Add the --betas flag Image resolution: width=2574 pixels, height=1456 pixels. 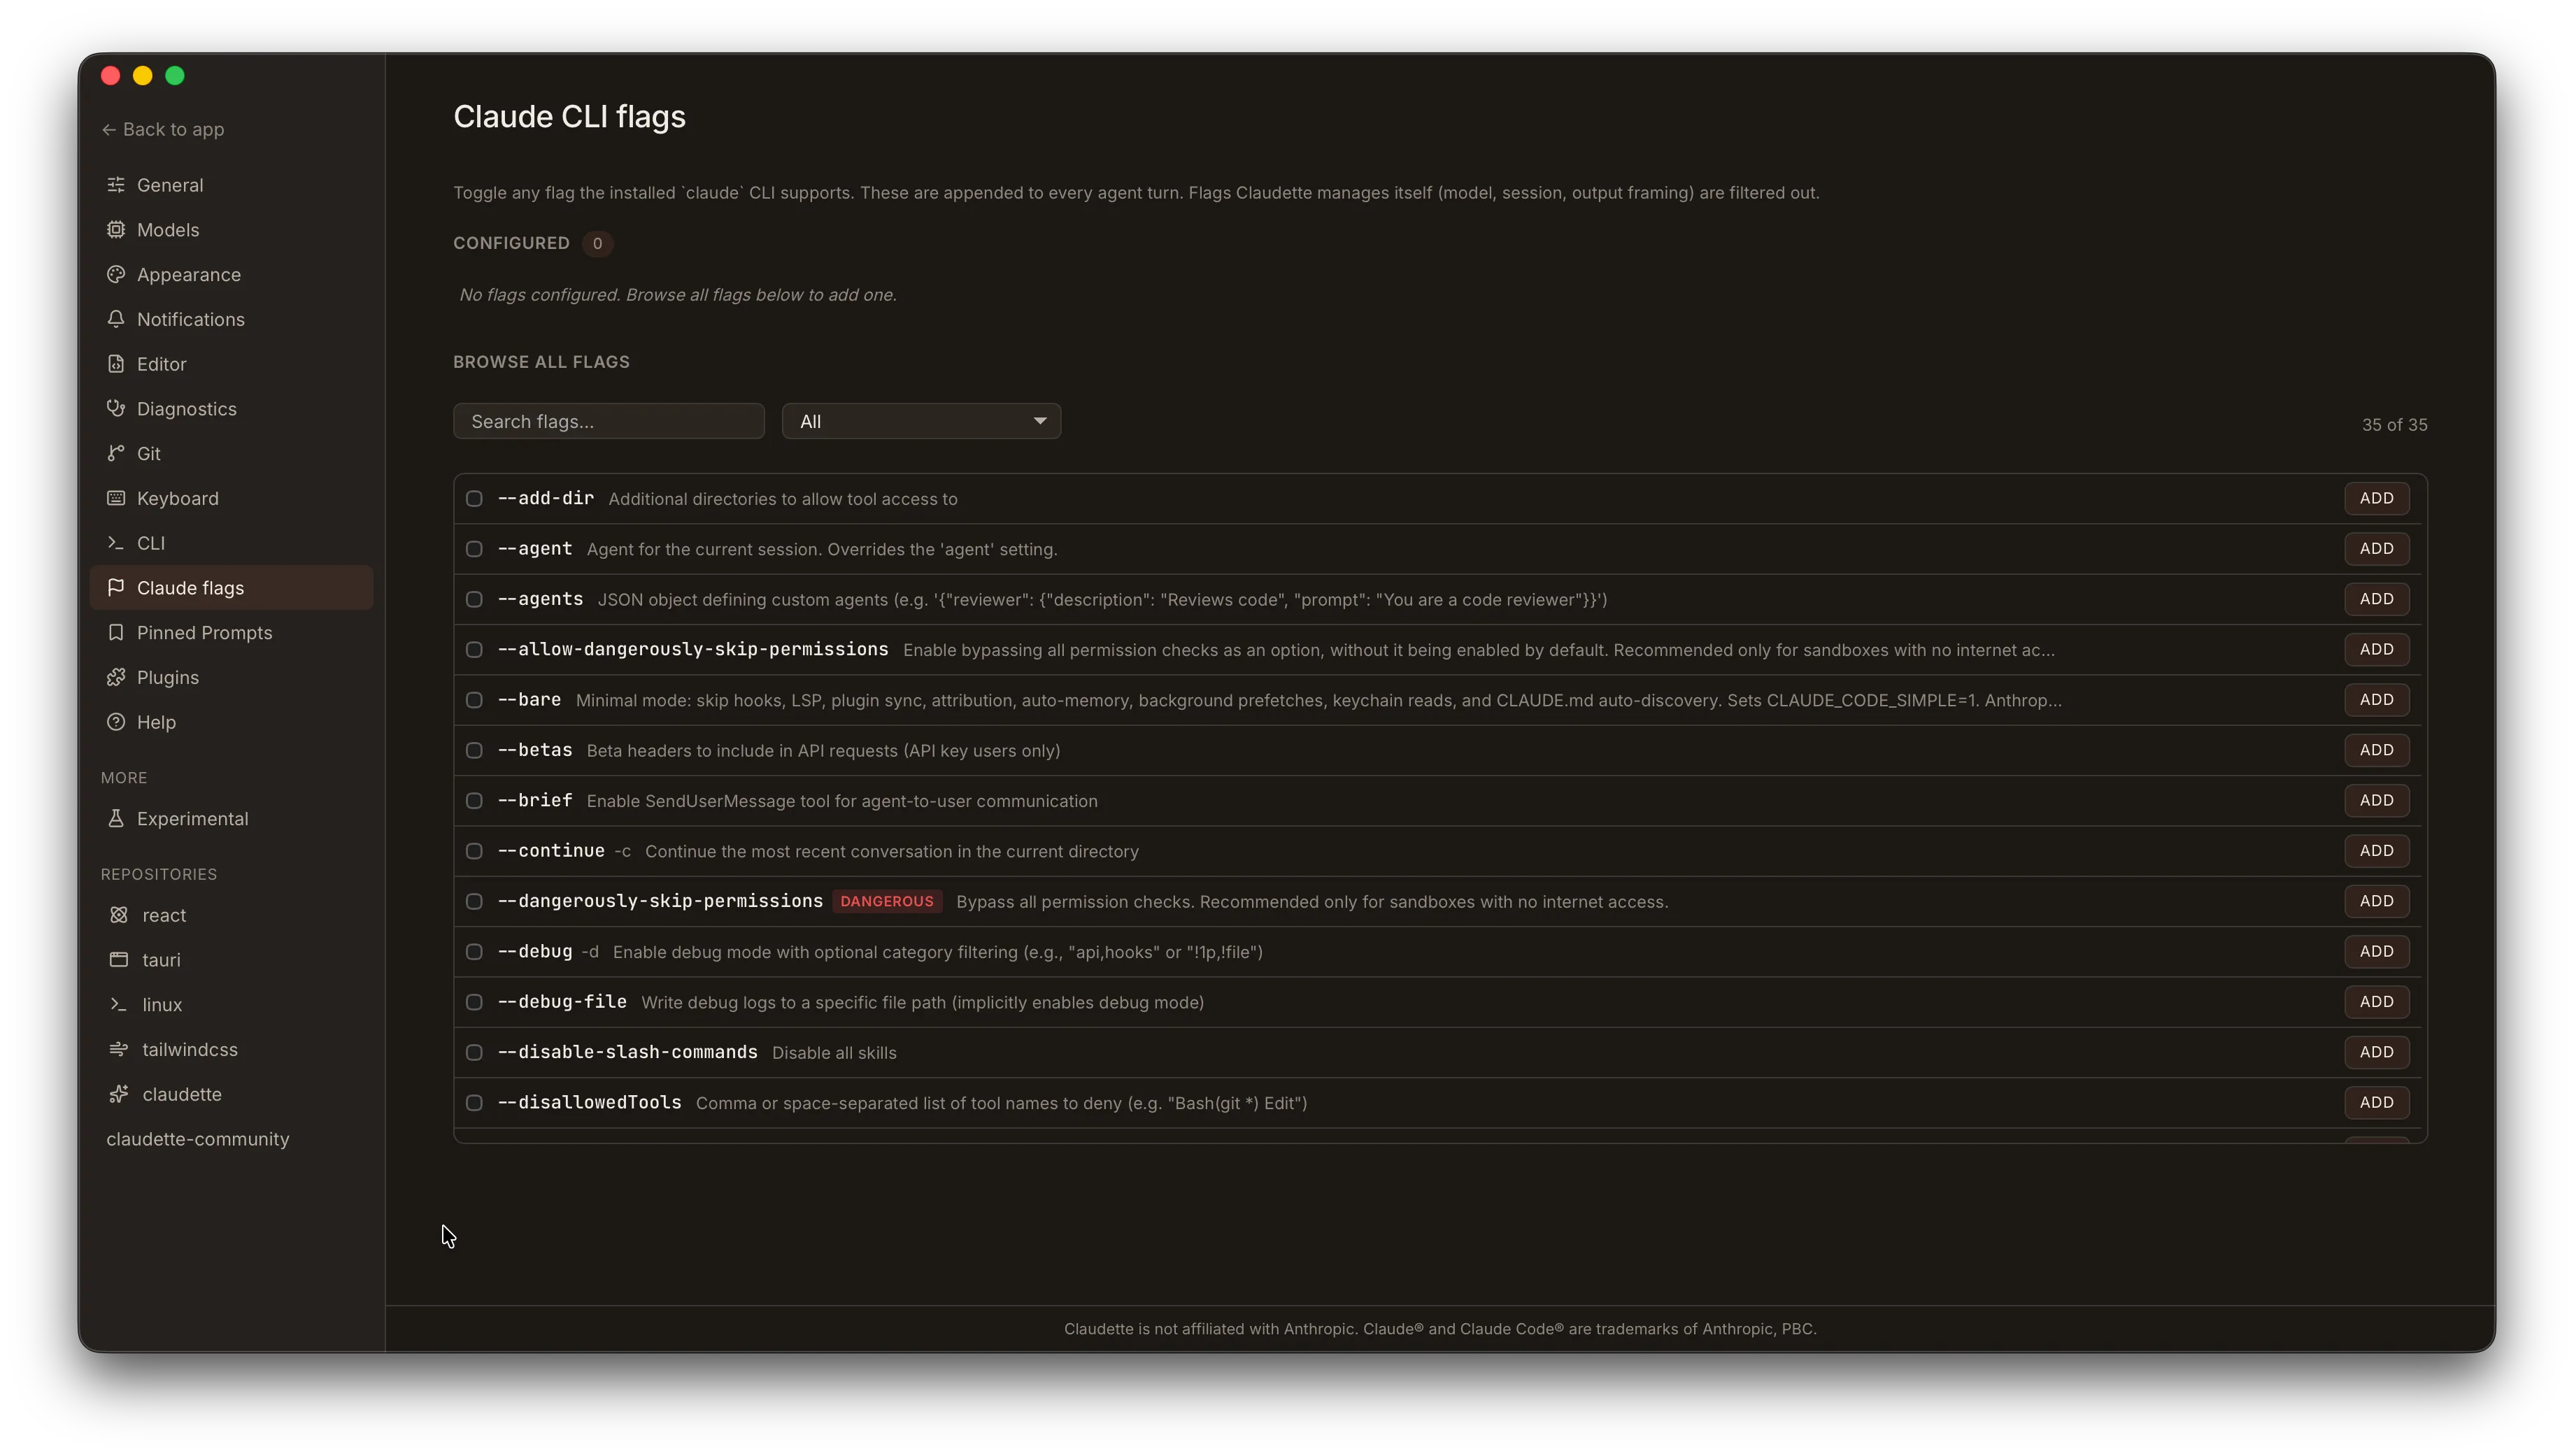pyautogui.click(x=2376, y=750)
